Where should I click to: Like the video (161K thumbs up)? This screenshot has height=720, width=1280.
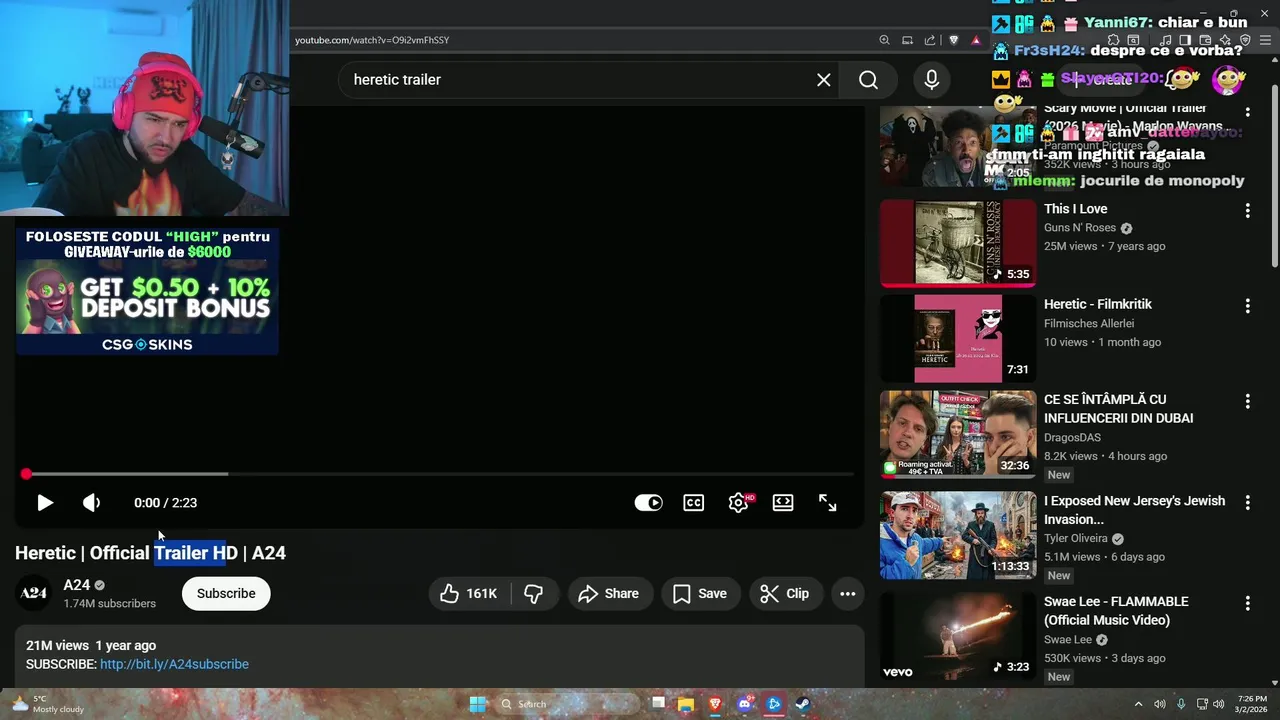pos(469,594)
